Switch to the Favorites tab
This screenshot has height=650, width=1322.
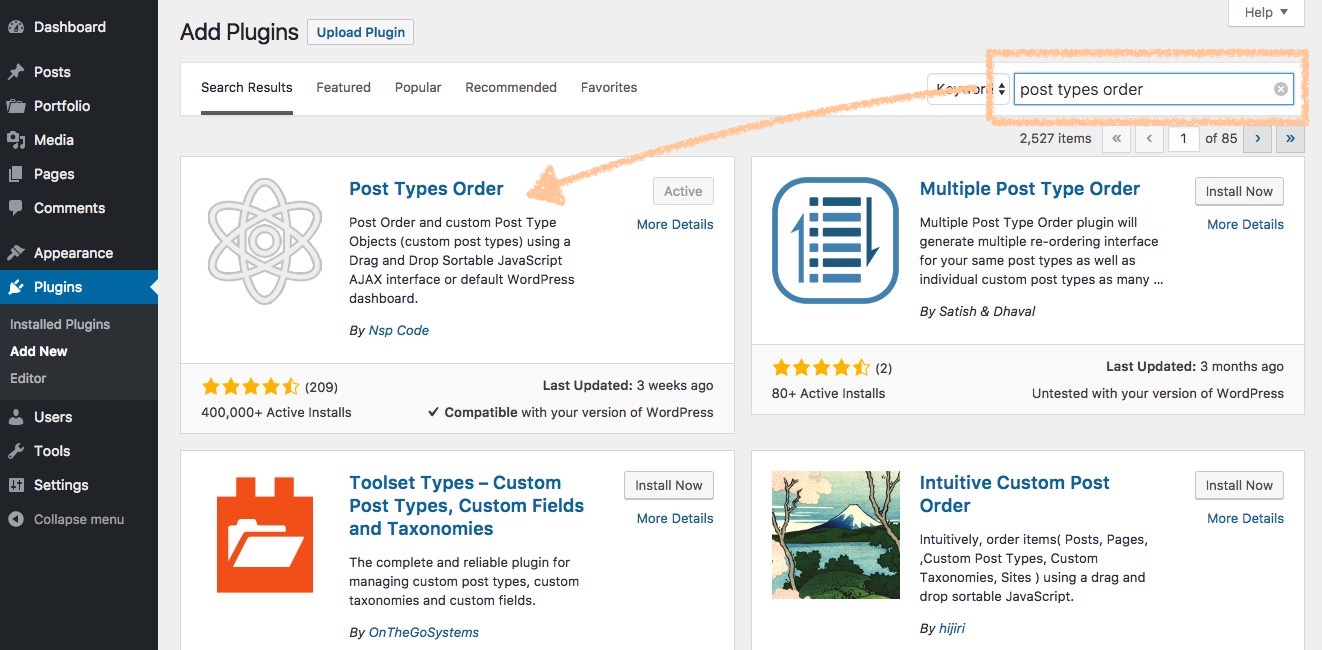tap(609, 88)
